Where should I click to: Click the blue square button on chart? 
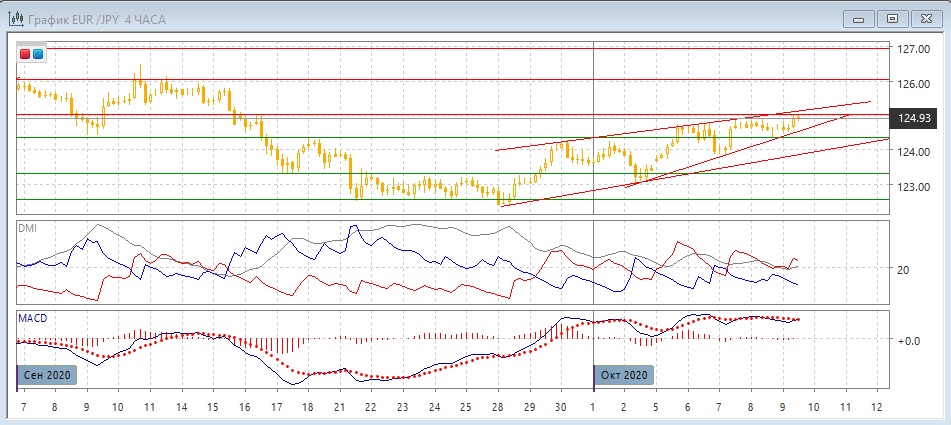click(x=38, y=54)
